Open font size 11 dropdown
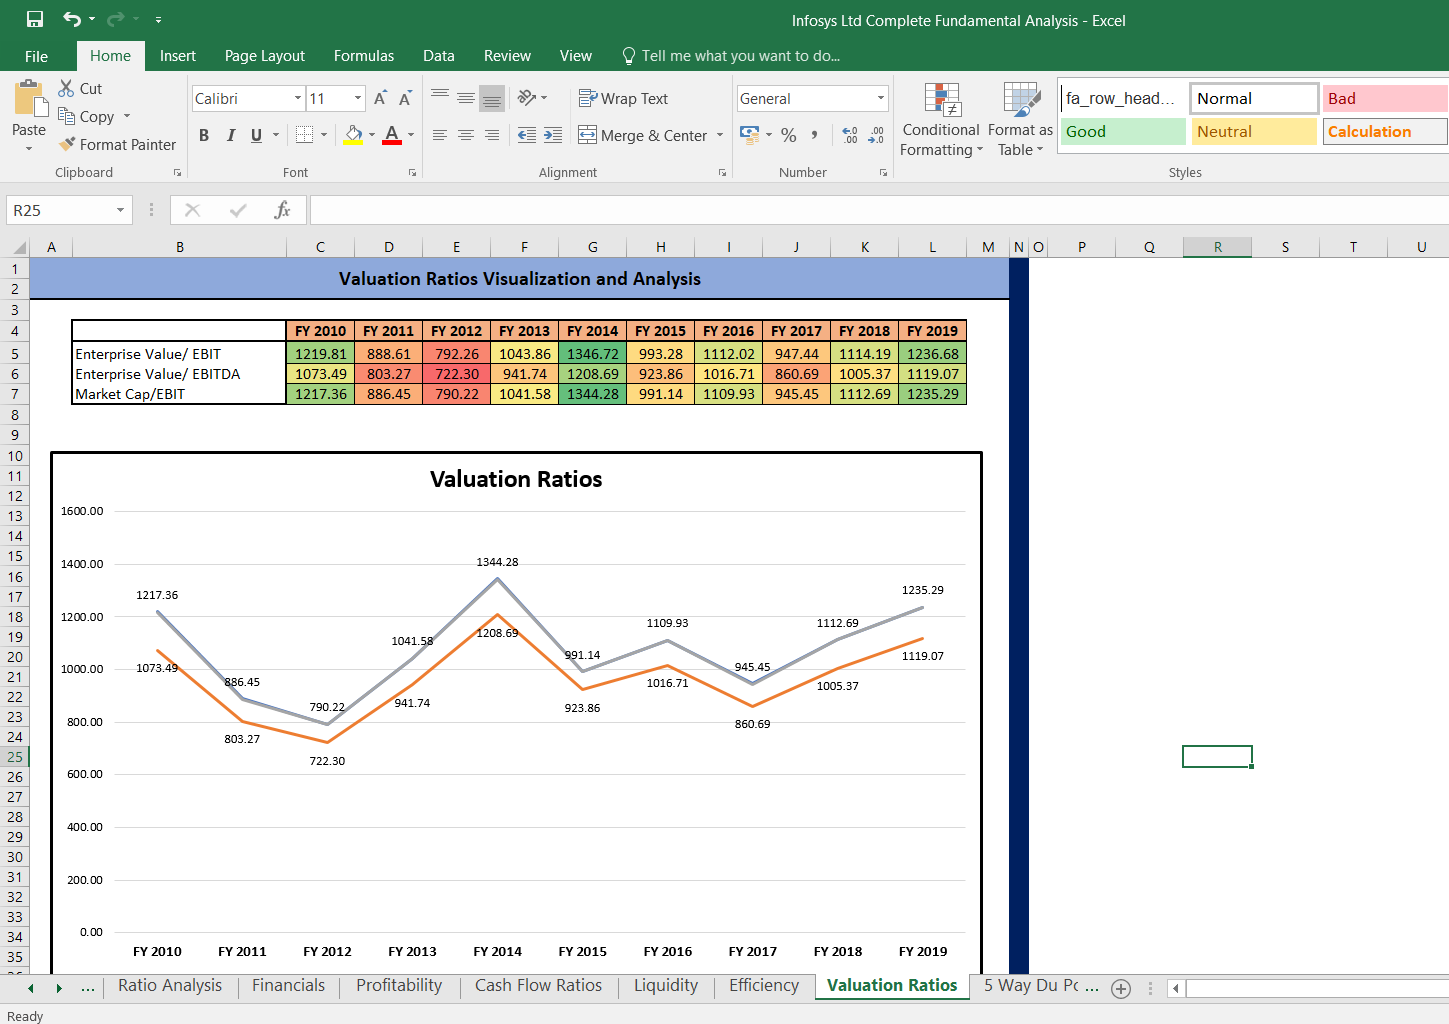 click(x=358, y=98)
